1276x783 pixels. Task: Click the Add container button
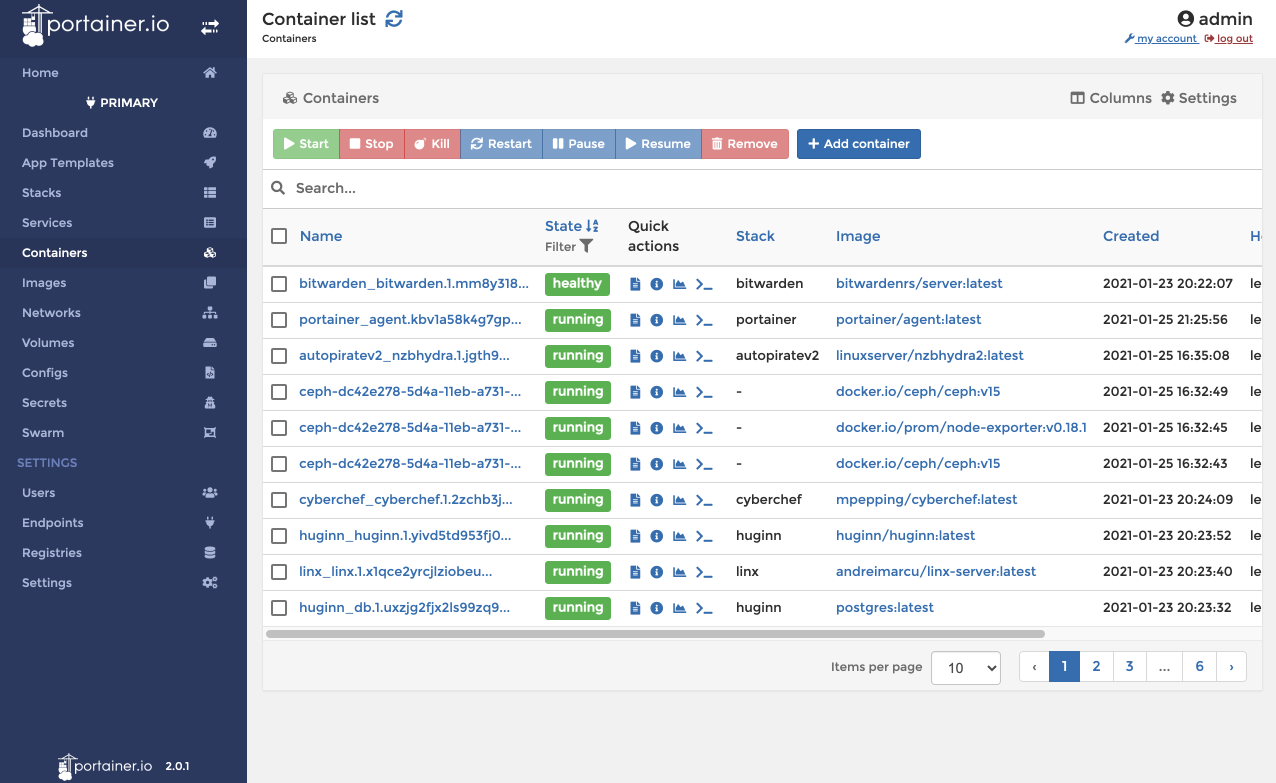click(x=858, y=144)
